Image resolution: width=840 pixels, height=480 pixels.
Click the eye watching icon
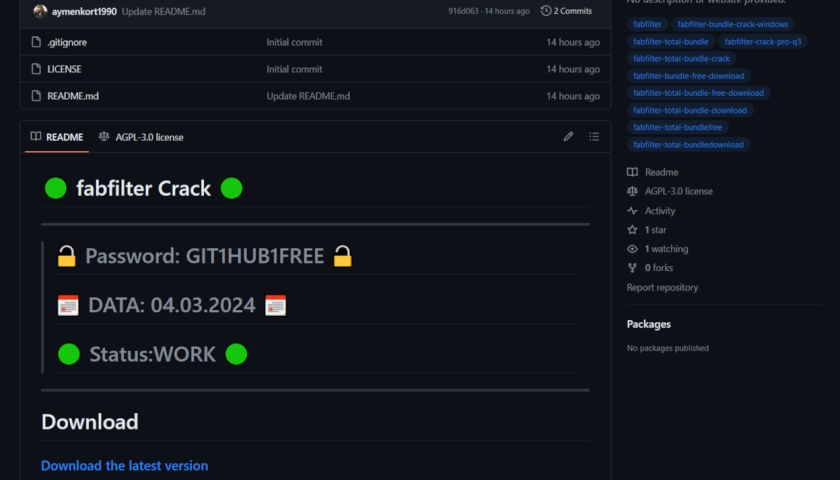click(633, 249)
